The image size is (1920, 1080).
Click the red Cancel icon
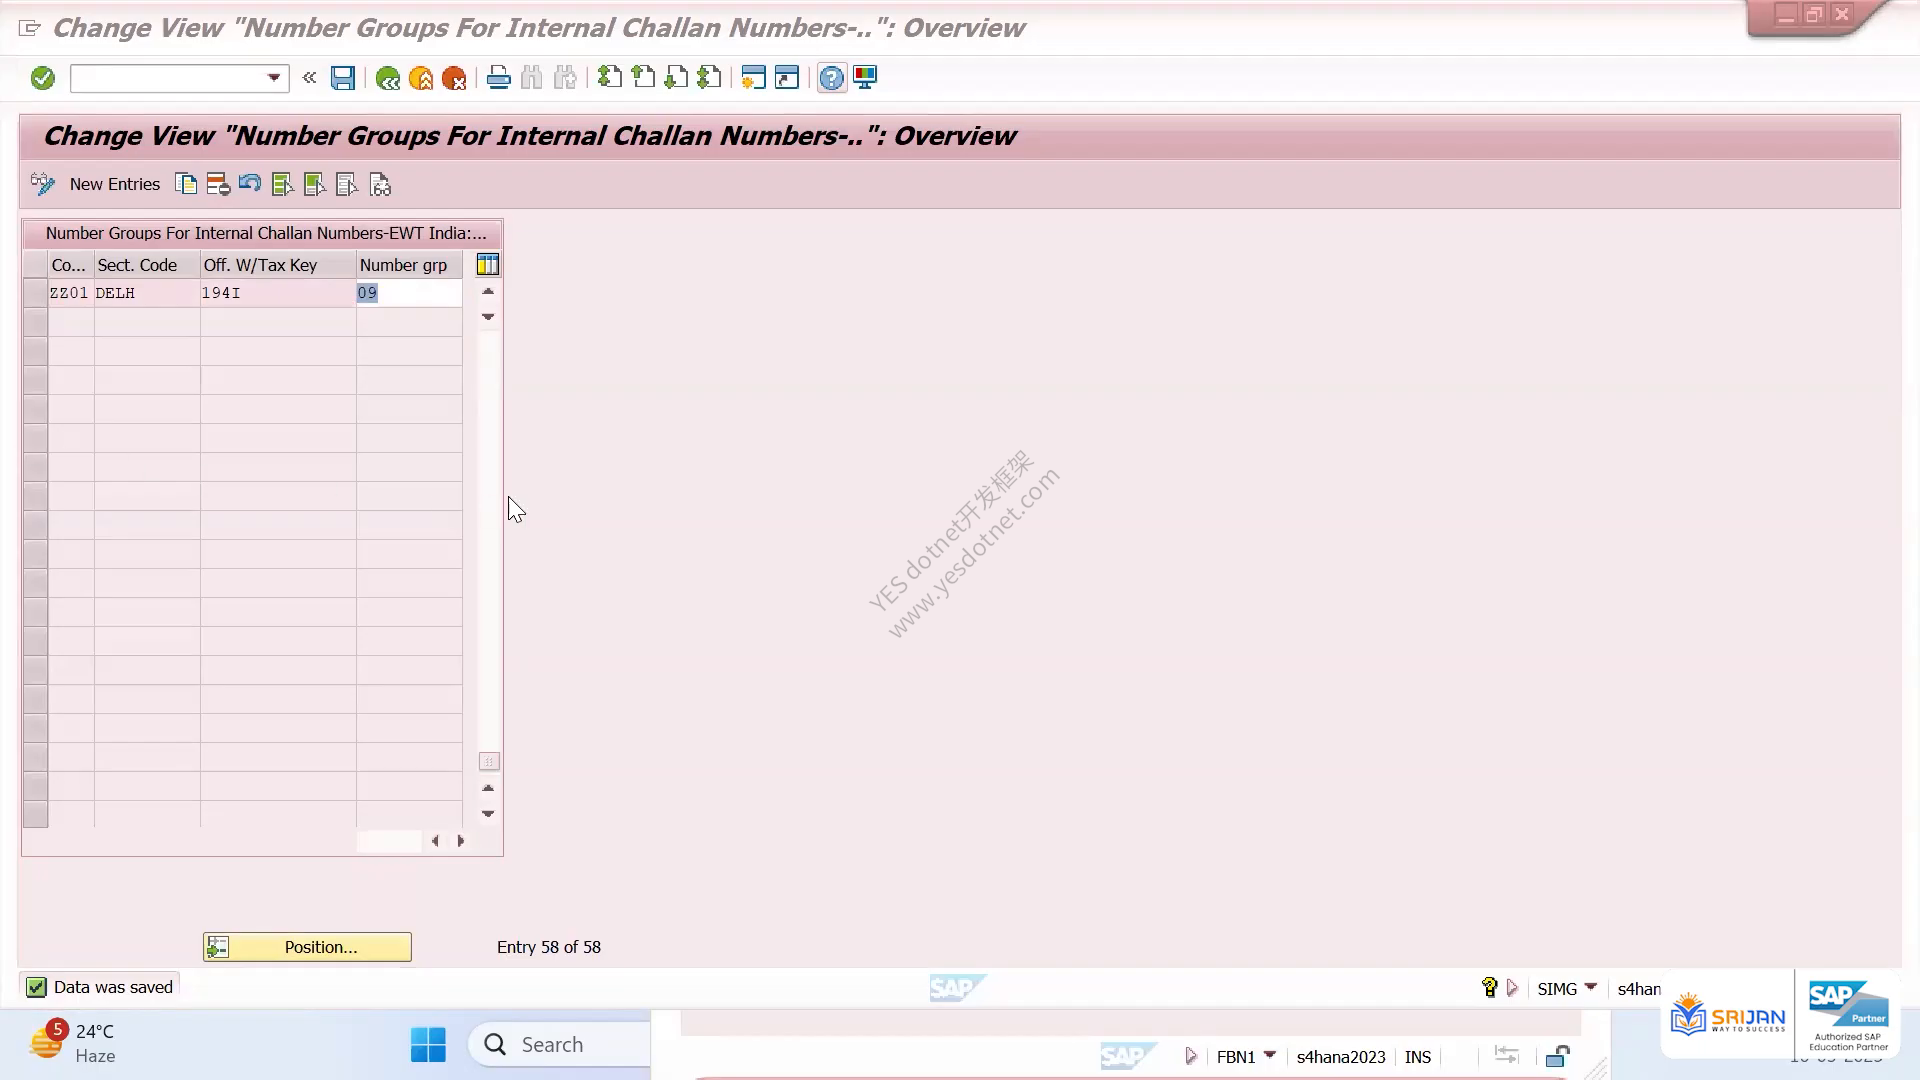(x=454, y=78)
